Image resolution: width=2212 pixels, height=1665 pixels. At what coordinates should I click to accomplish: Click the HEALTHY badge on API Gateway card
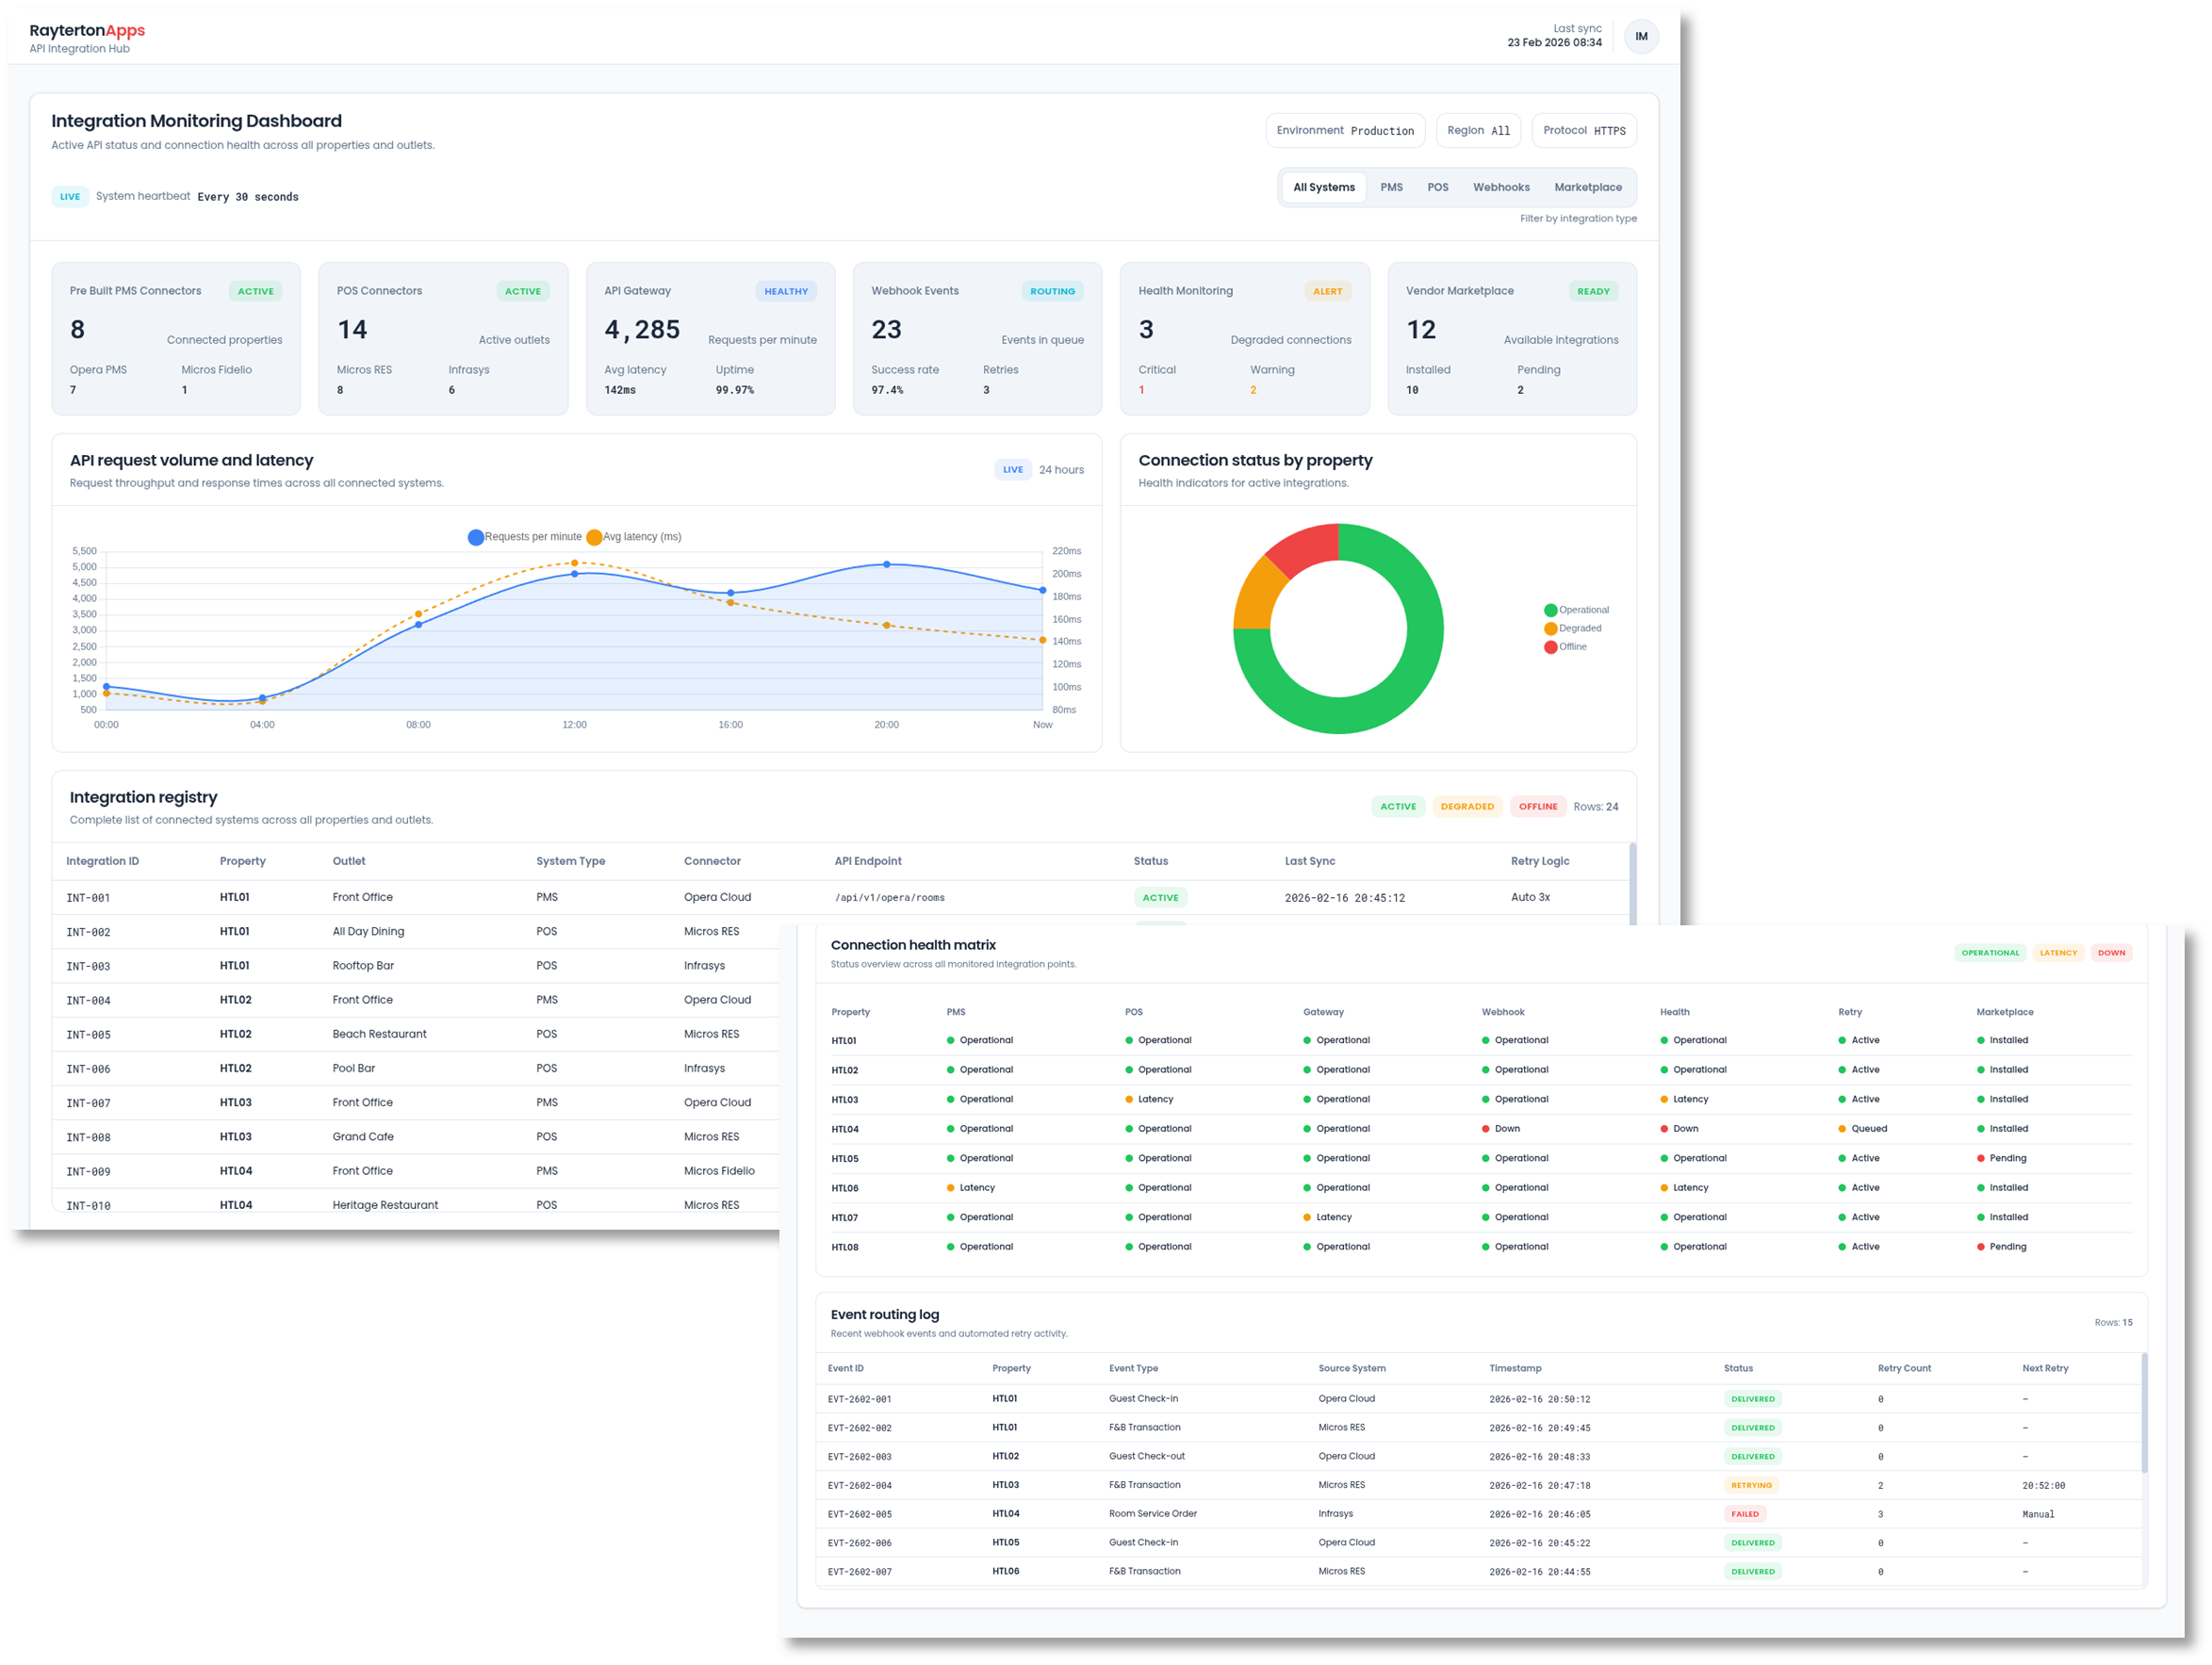(786, 291)
